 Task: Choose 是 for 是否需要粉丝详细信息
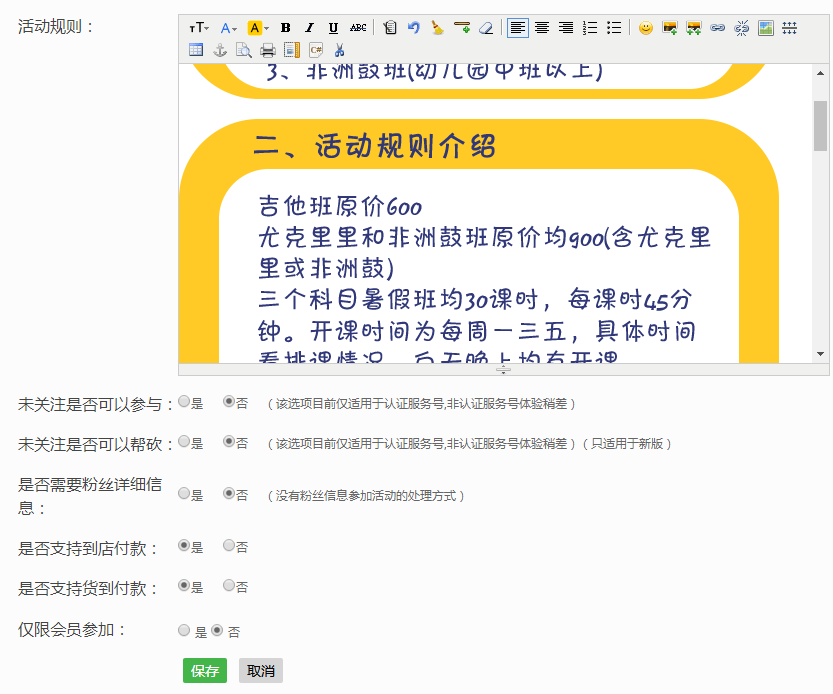pos(183,493)
